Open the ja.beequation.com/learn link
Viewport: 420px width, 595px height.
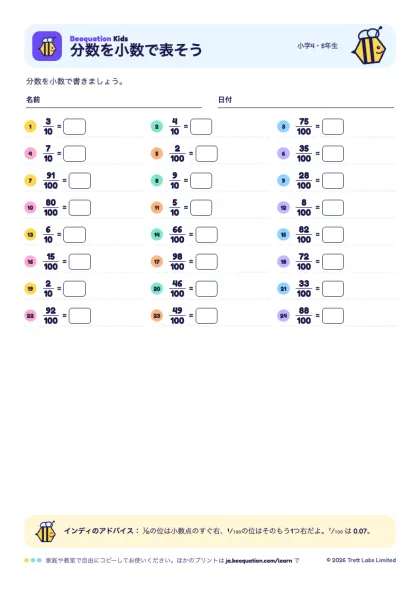[x=259, y=560]
